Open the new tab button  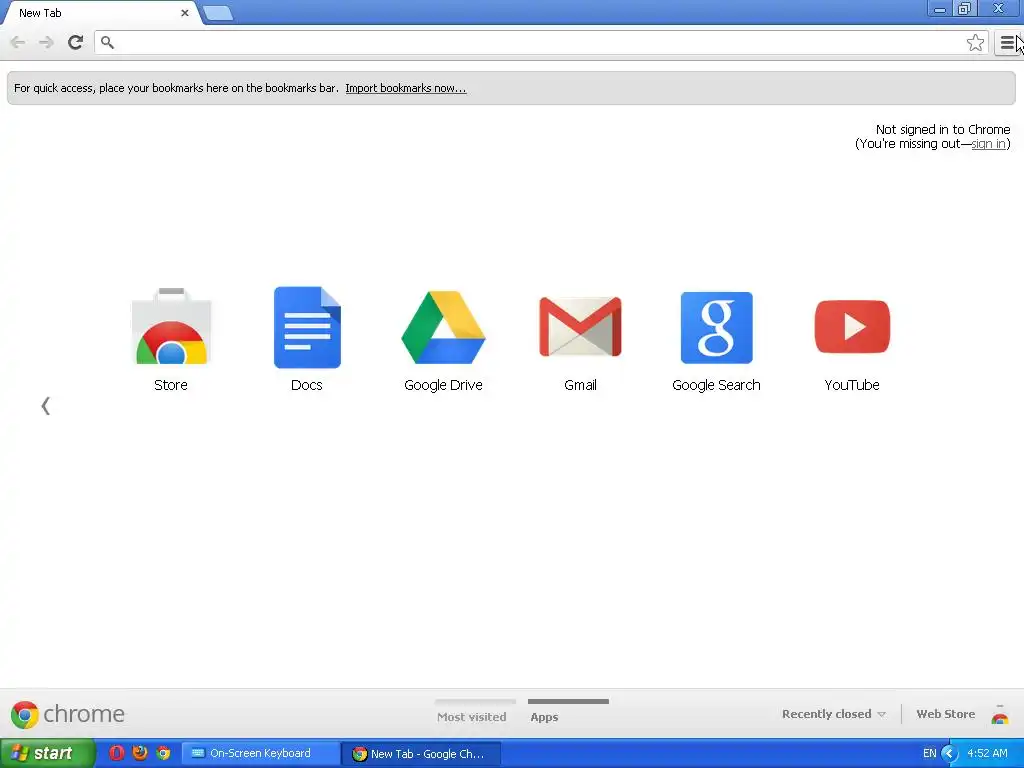[x=217, y=12]
